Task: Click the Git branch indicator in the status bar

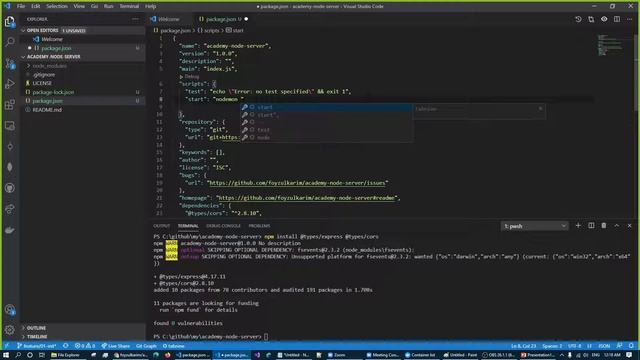Action: click(36, 346)
